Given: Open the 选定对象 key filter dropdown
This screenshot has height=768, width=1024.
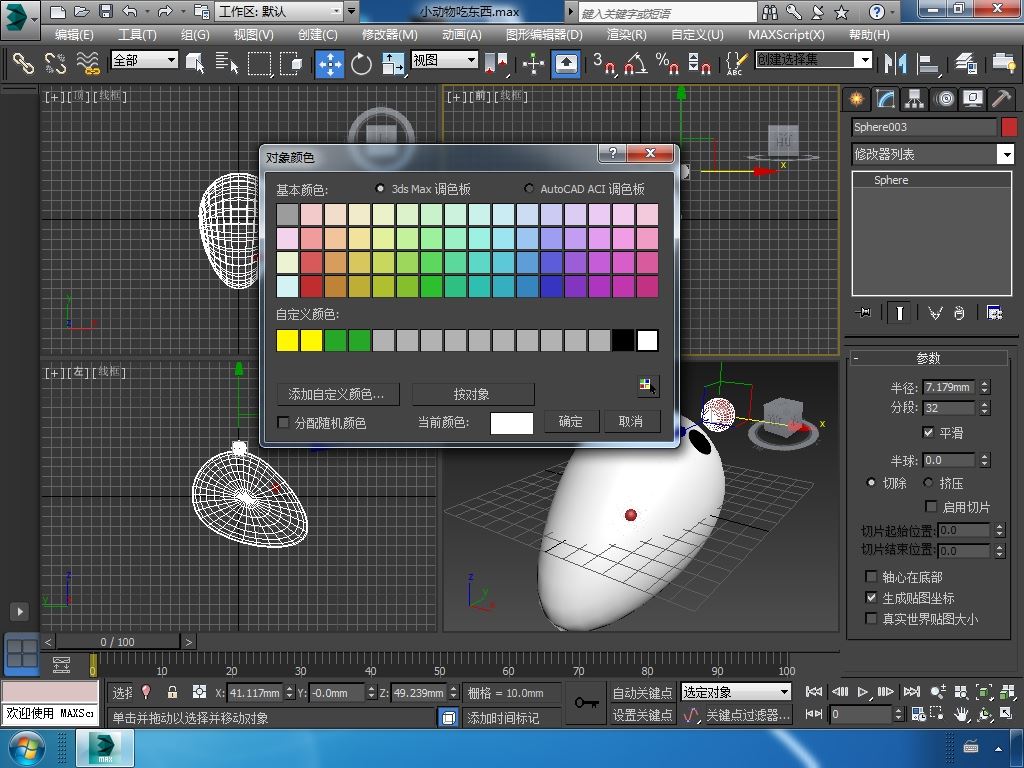Looking at the screenshot, I should coord(736,692).
